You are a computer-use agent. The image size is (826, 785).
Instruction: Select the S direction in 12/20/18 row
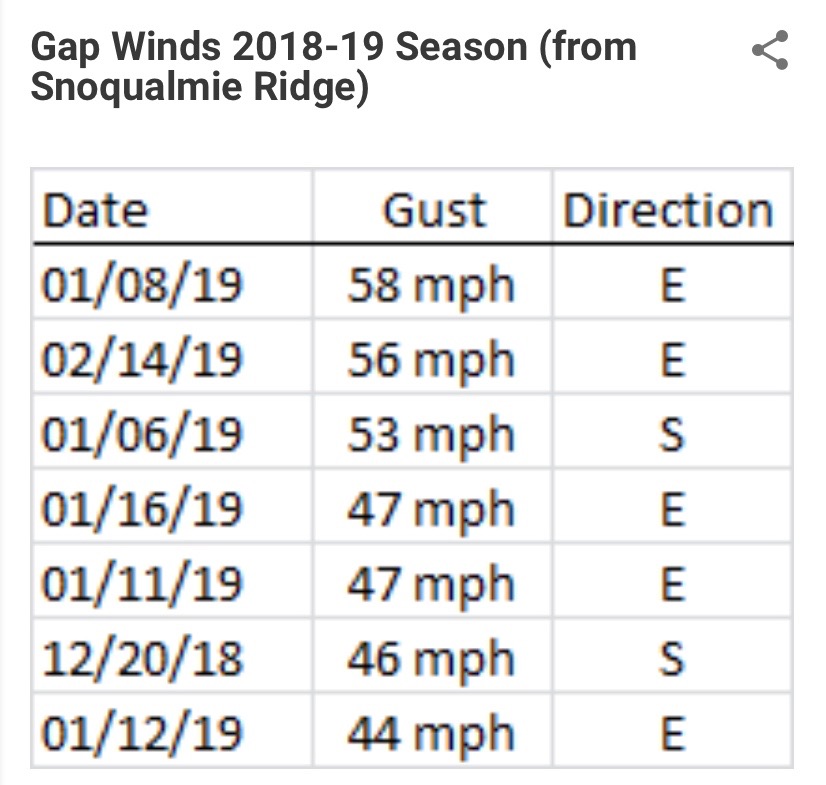[x=672, y=659]
